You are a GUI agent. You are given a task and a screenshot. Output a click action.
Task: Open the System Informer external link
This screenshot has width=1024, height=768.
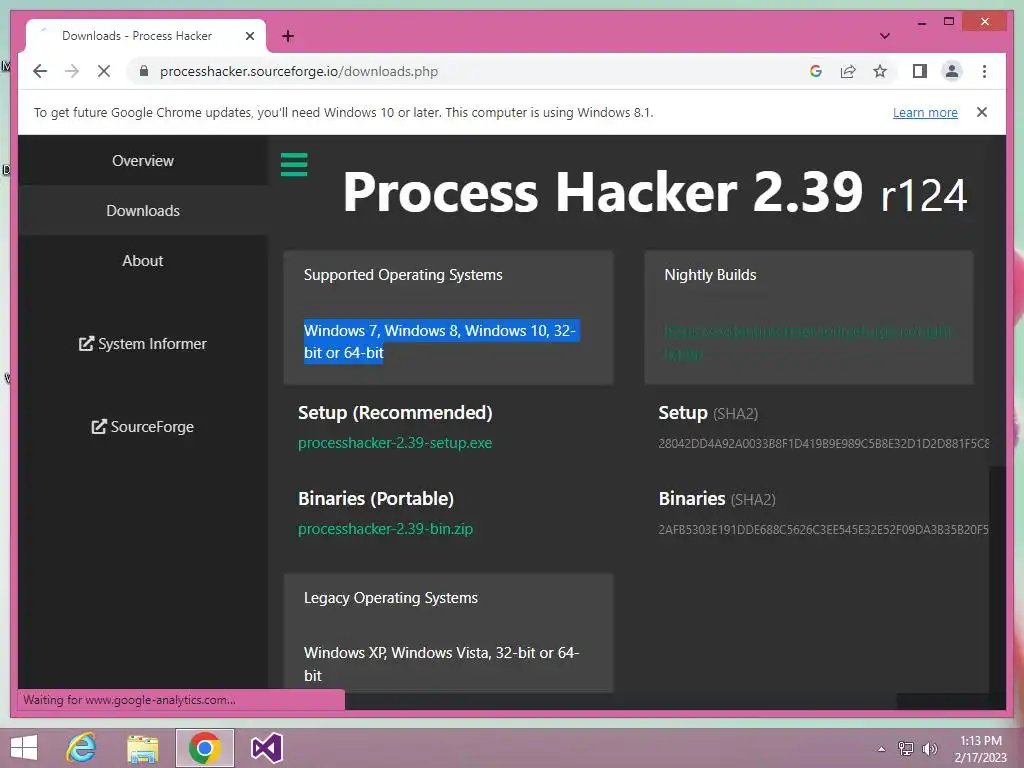coord(142,344)
